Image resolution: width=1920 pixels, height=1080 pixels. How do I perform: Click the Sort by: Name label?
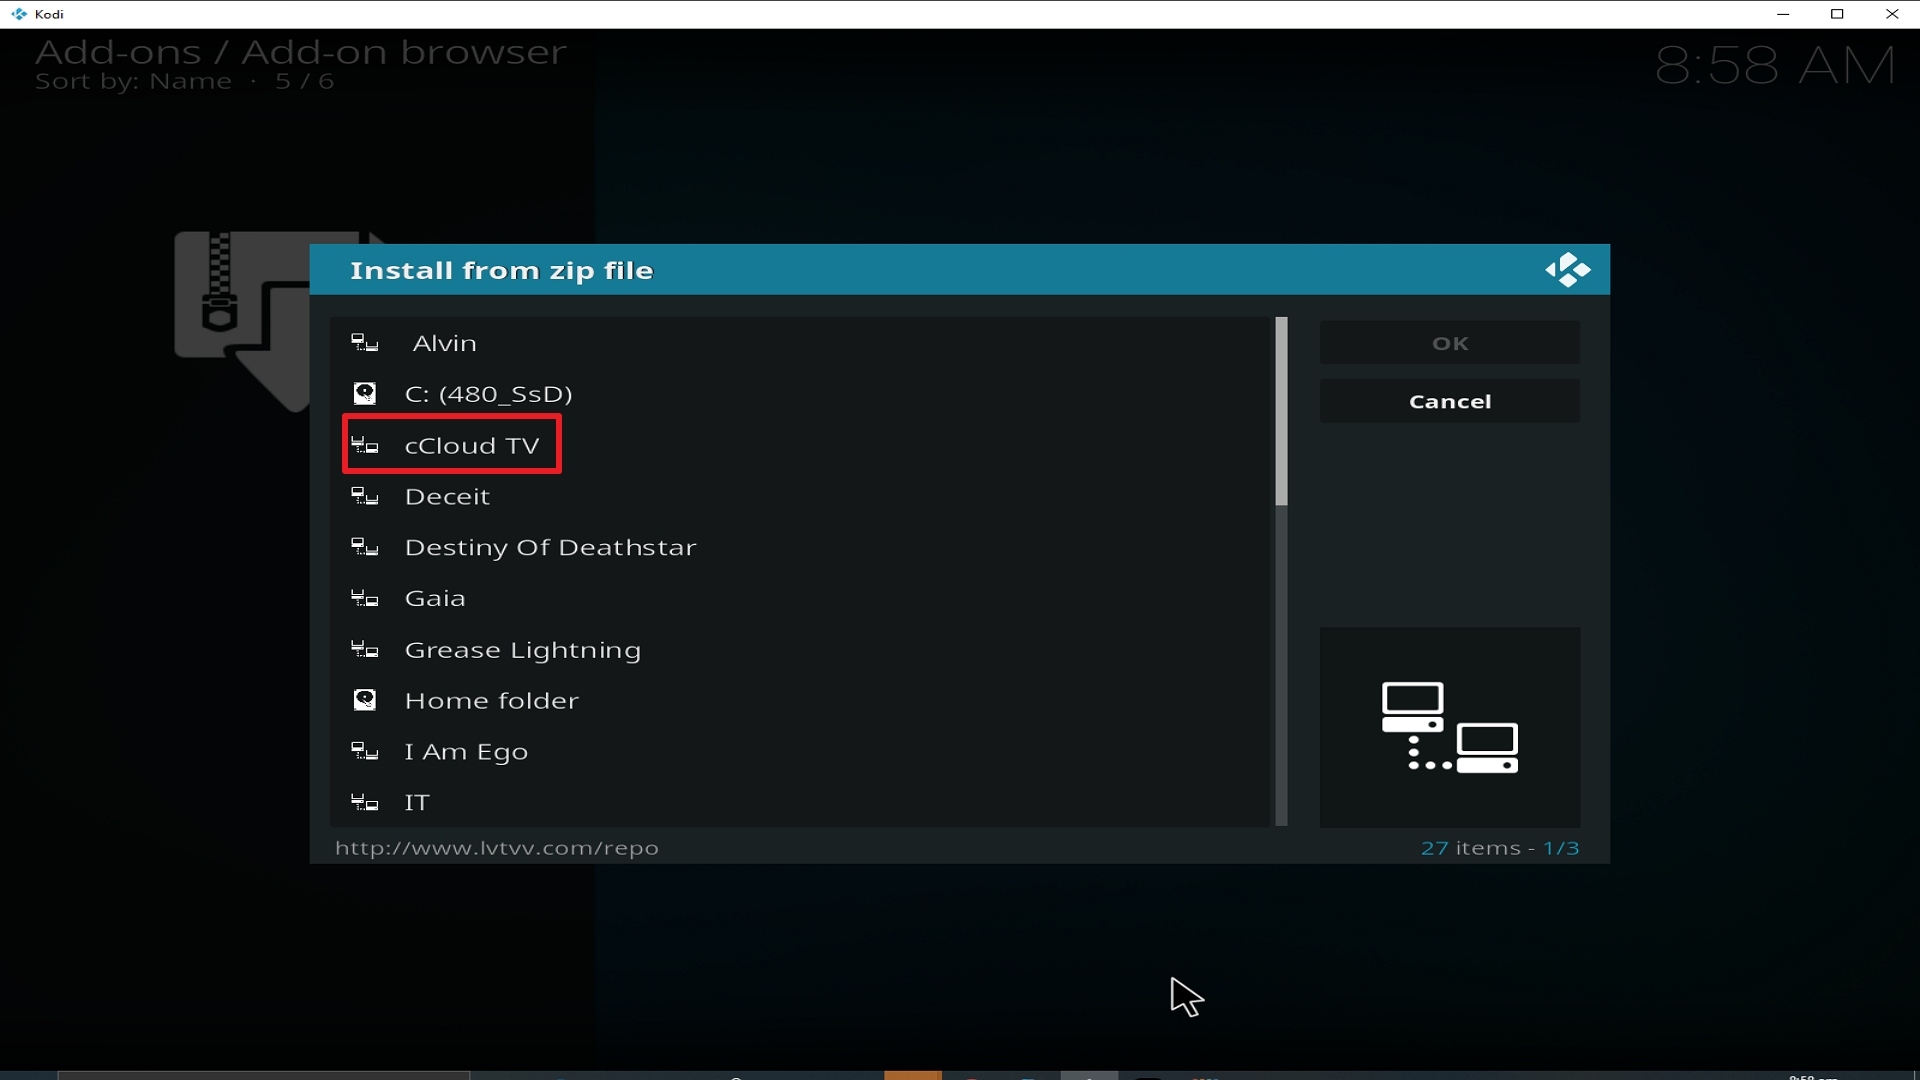click(x=133, y=82)
